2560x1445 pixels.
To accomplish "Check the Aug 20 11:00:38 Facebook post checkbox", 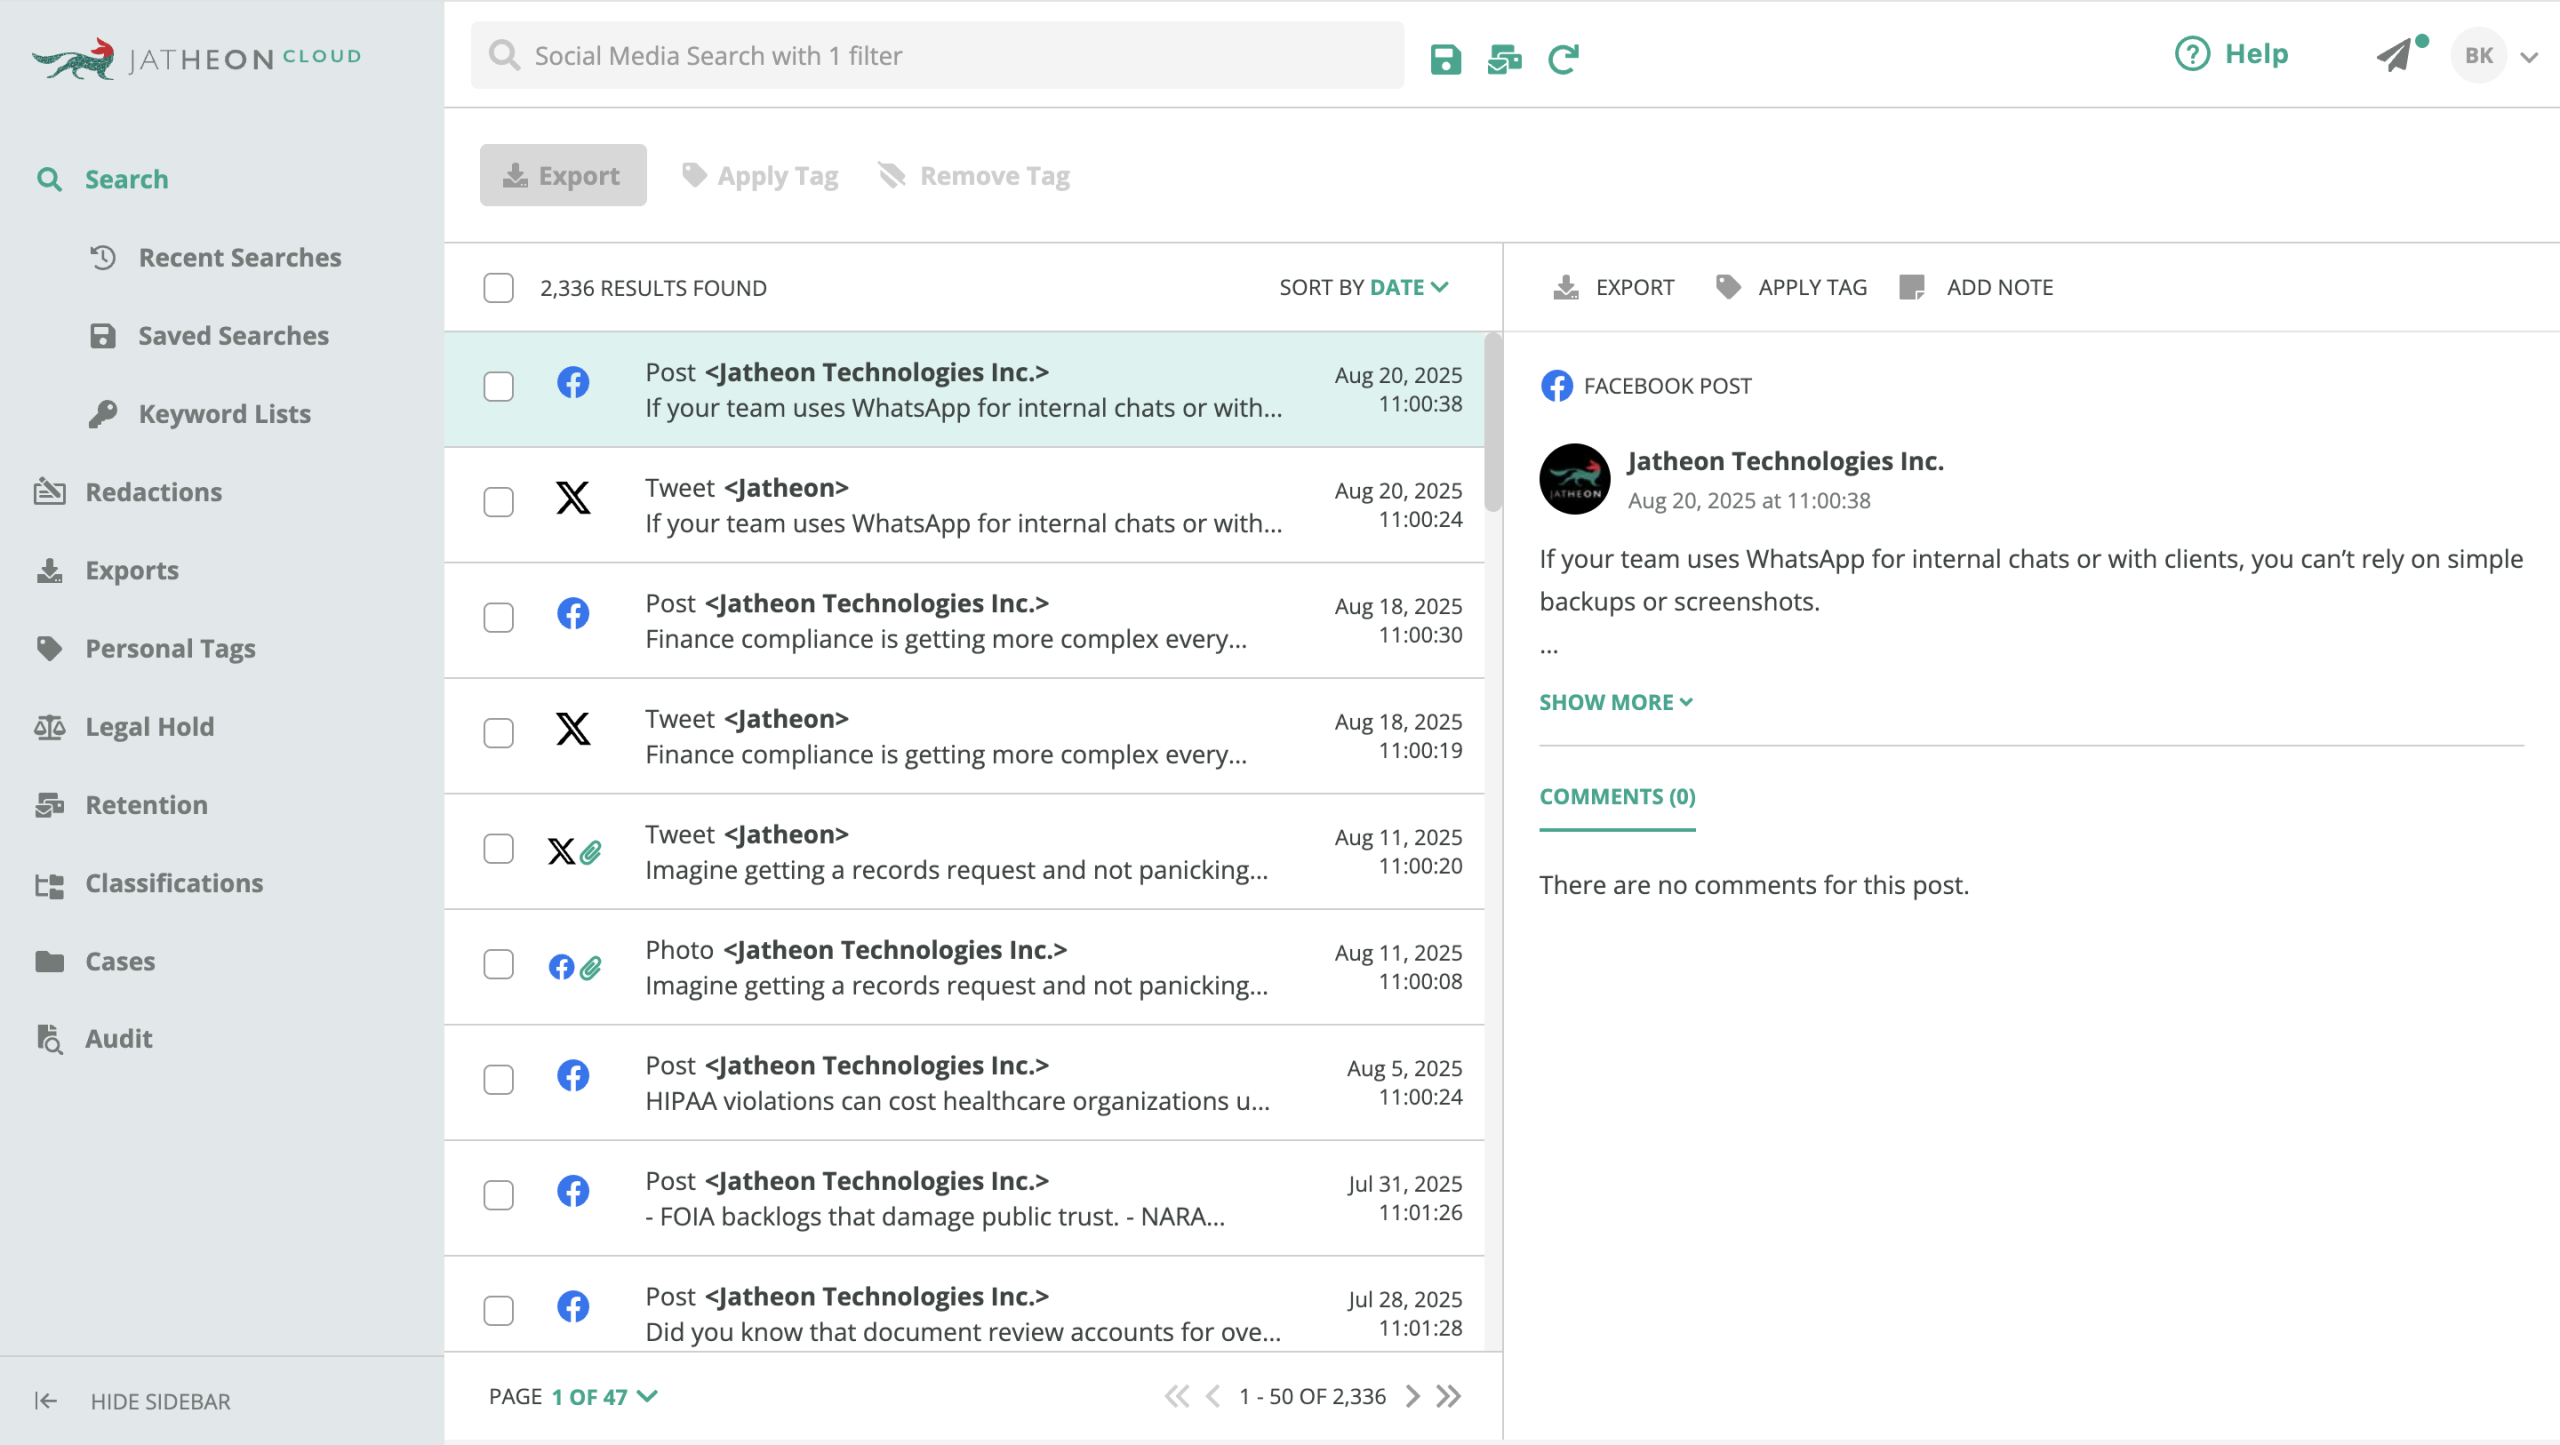I will pos(498,386).
